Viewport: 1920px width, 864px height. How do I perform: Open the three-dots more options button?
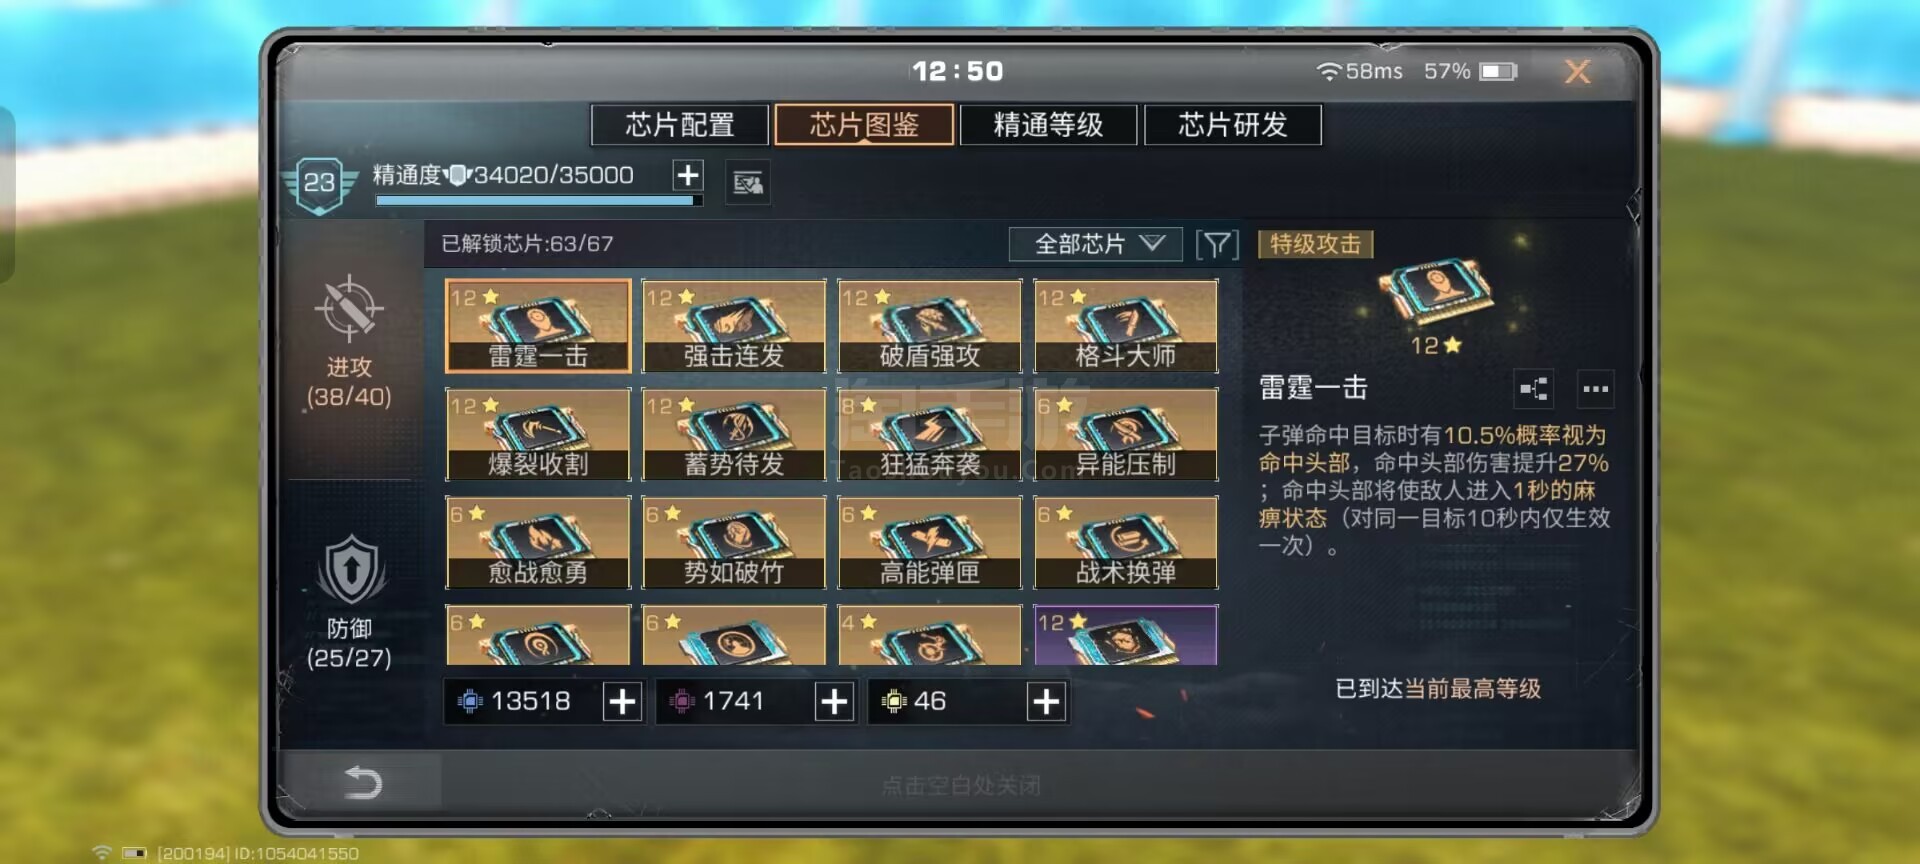point(1595,388)
